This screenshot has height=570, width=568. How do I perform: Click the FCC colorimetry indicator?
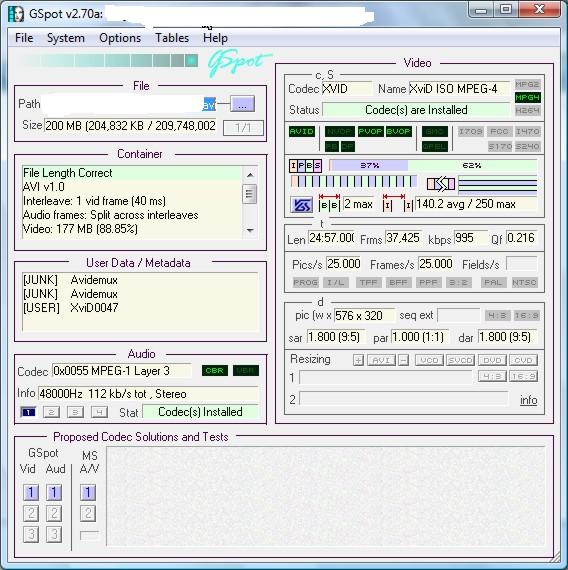tap(499, 131)
